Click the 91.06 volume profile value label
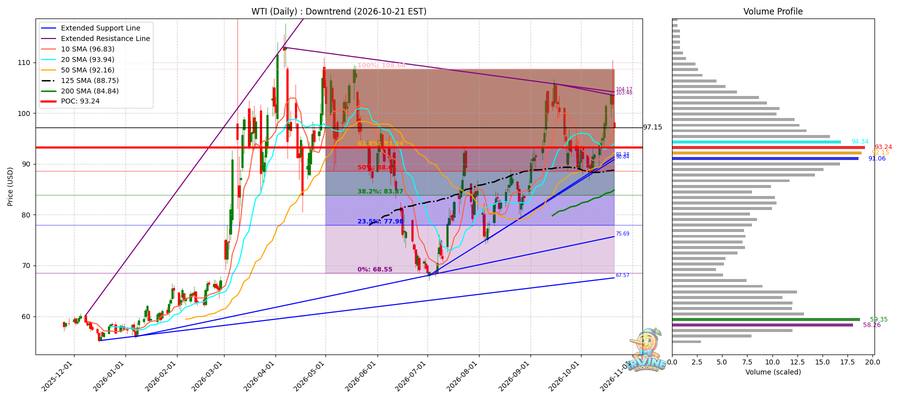900x400 pixels. [x=877, y=158]
